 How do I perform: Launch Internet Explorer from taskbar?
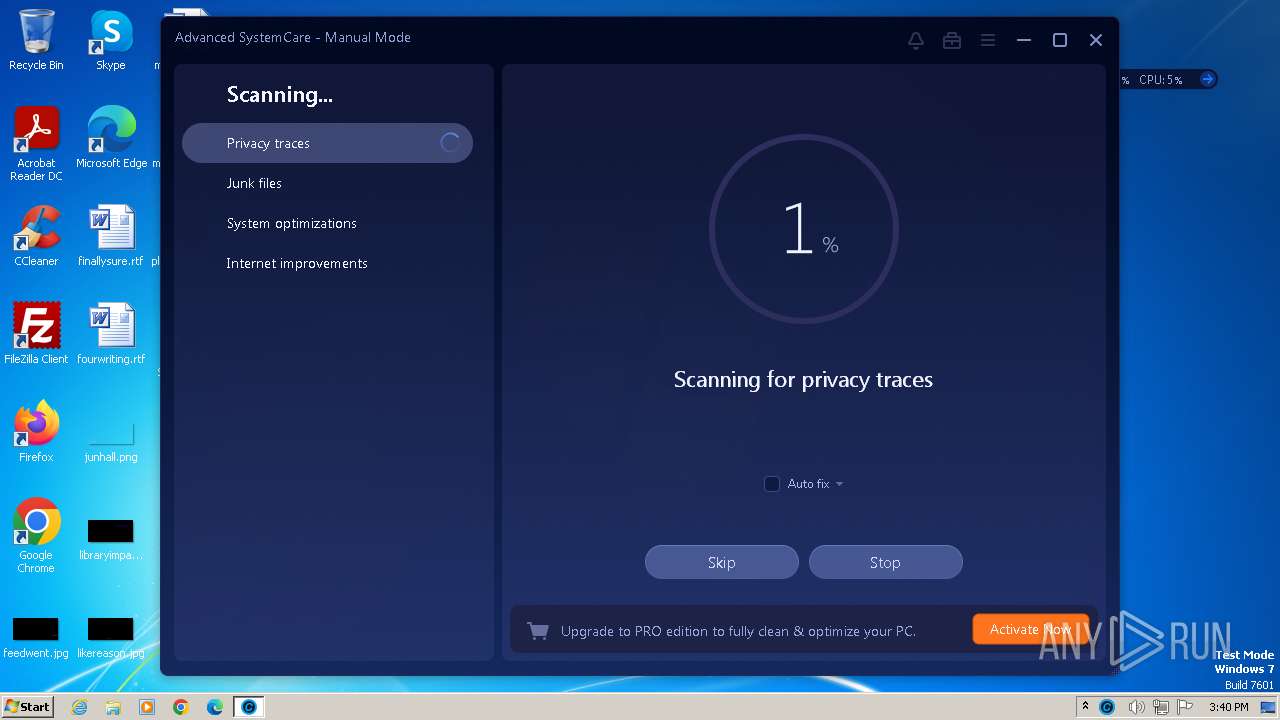click(79, 707)
